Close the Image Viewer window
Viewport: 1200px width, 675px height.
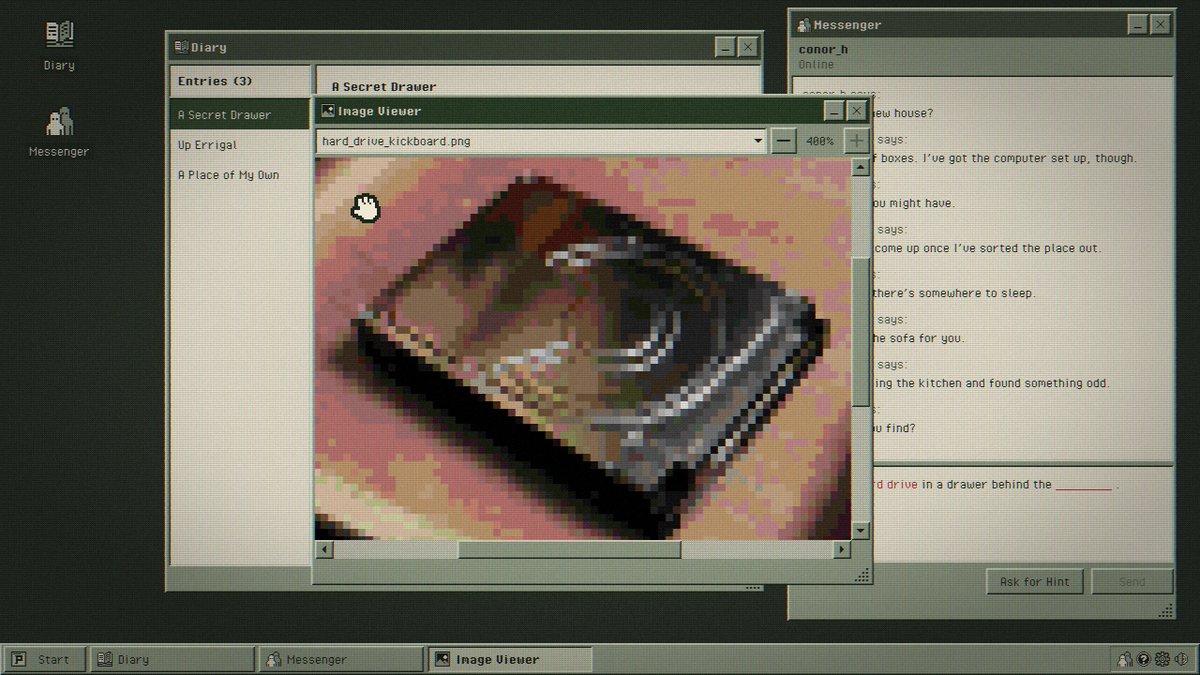857,111
